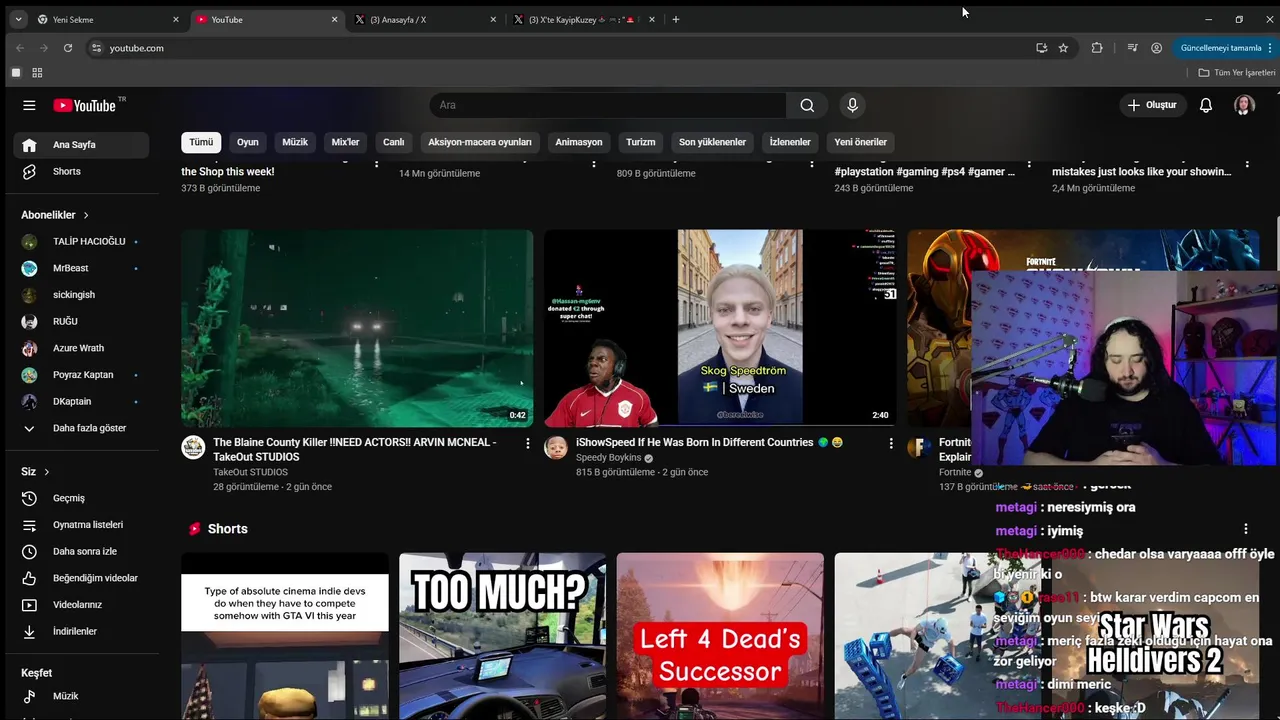The width and height of the screenshot is (1280, 720).
Task: Open absolute cinema indie devs short
Action: [x=285, y=636]
